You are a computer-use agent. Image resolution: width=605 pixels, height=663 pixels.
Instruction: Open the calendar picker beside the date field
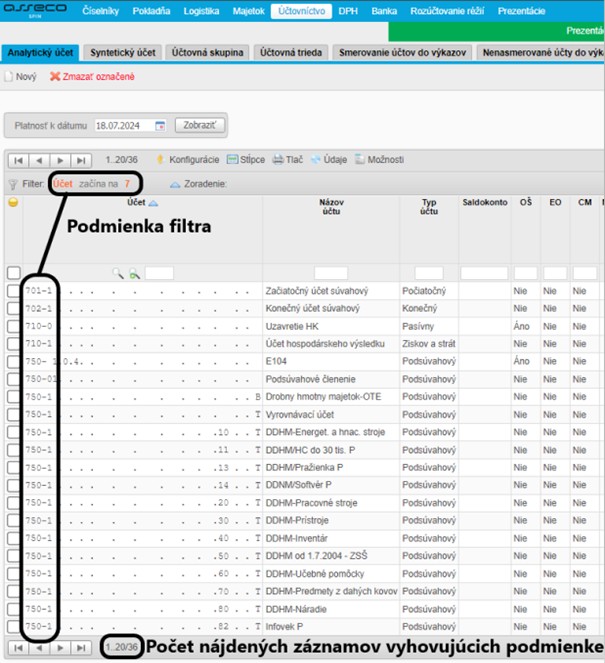159,126
